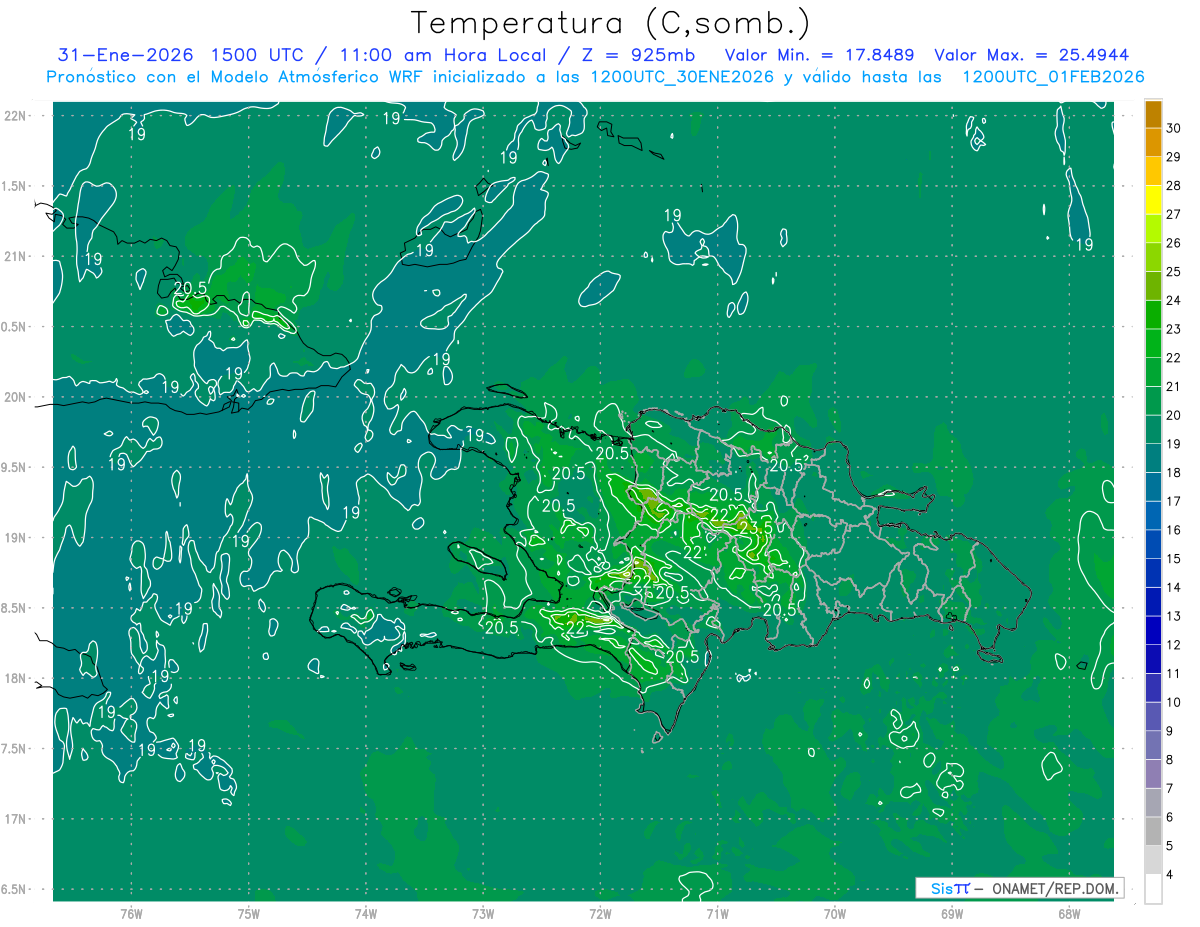This screenshot has height=927, width=1200.
Task: Click the "18N" latitude axis label
Action: (17, 678)
